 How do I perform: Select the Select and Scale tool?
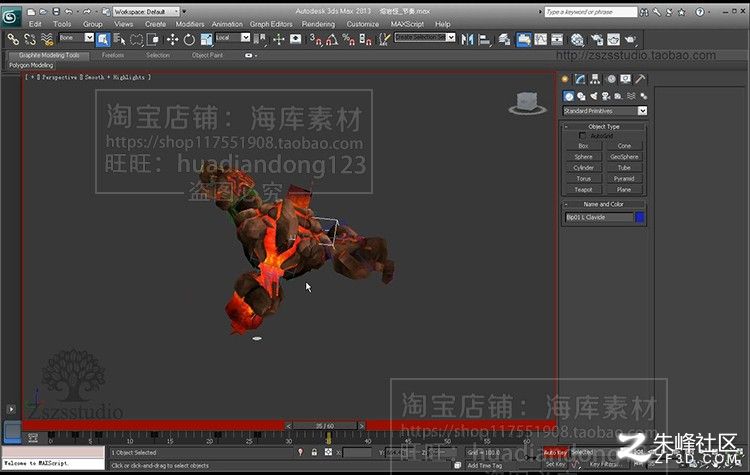(x=206, y=39)
